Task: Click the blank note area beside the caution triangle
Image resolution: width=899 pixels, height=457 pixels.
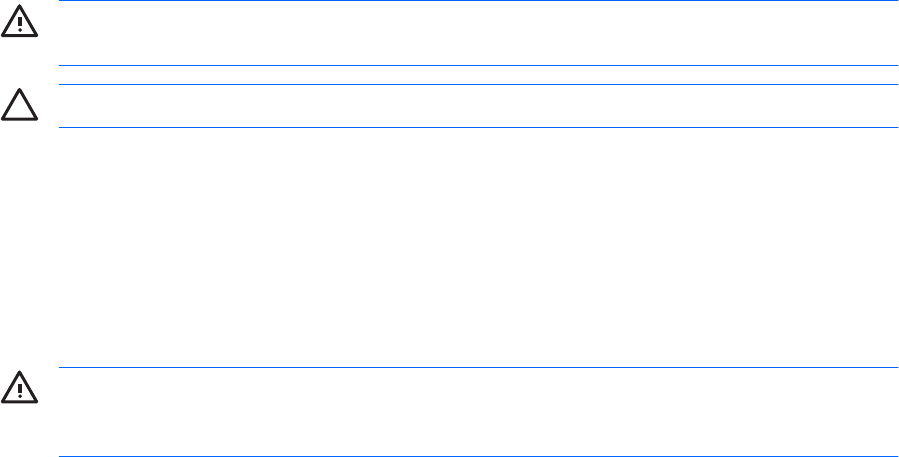Action: point(478,106)
